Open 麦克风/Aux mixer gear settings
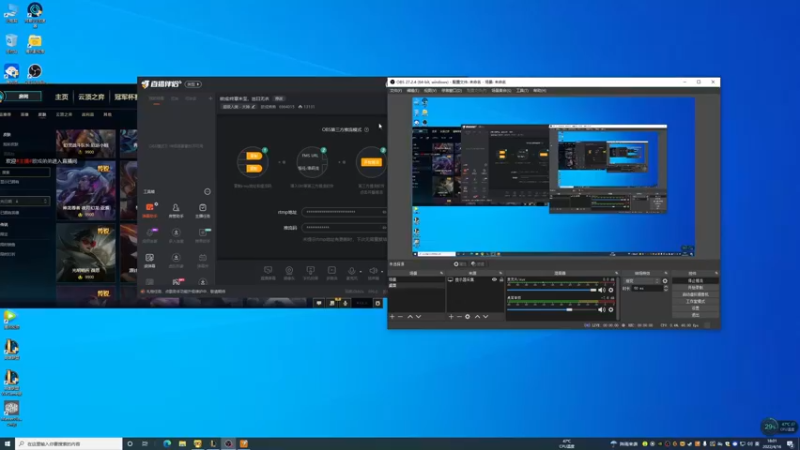The height and width of the screenshot is (450, 800). coord(611,290)
